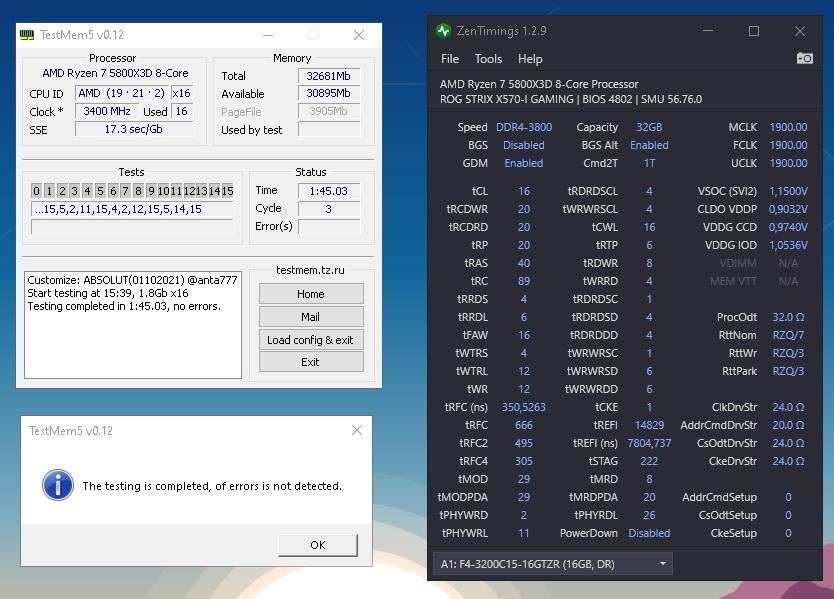Click the Clock field showing 3400 MHz
This screenshot has height=599, width=834.
click(x=107, y=111)
